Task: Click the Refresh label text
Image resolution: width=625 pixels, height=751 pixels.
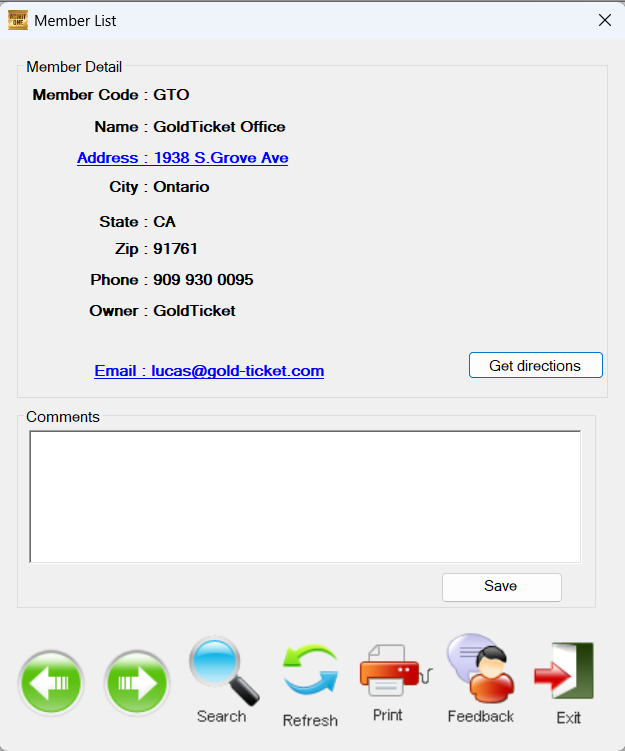Action: (x=310, y=720)
